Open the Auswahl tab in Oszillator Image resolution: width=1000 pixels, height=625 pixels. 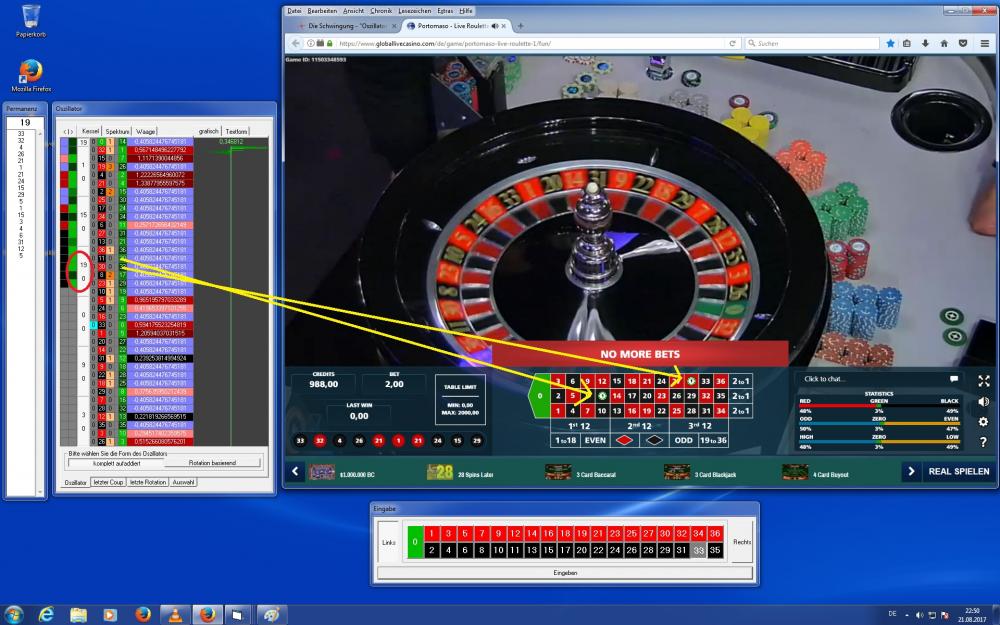183,482
